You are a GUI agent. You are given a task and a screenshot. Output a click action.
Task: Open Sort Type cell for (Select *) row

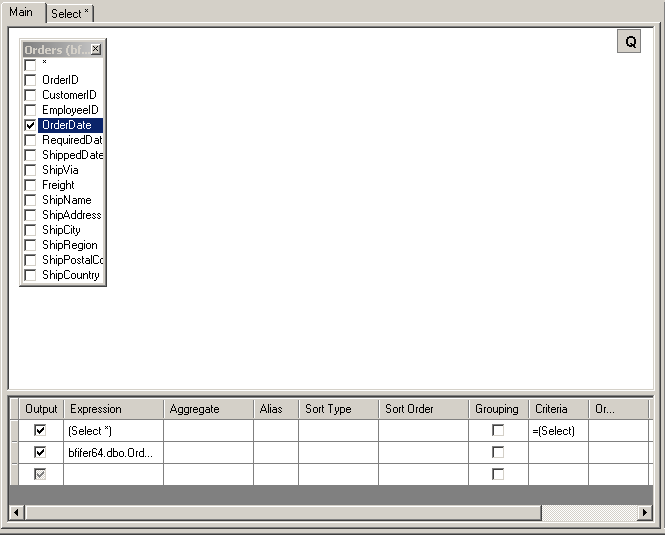pos(338,431)
